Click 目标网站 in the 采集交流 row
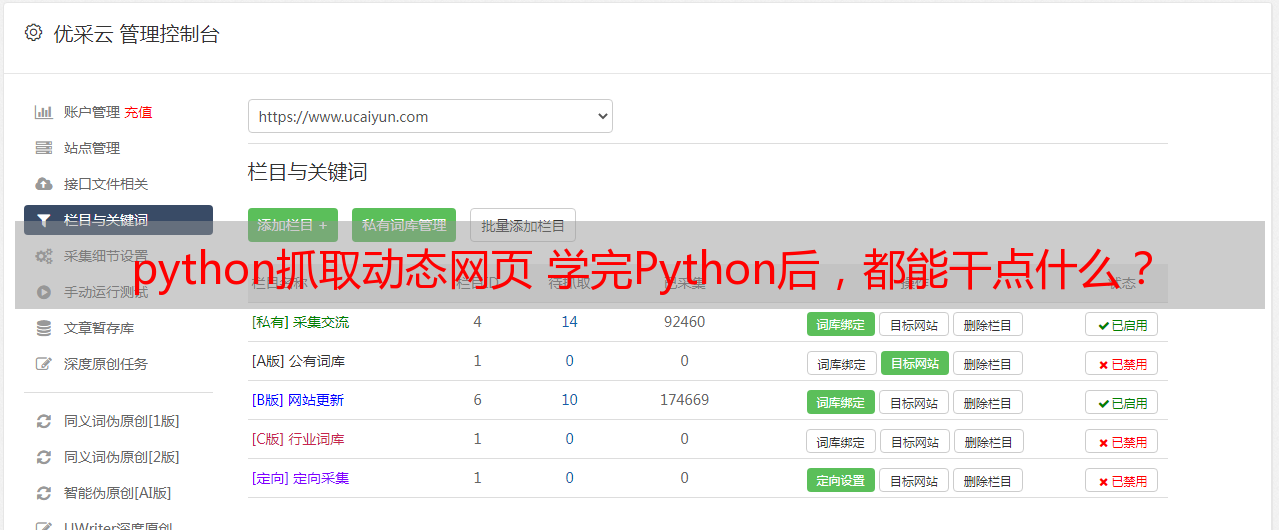 [x=914, y=324]
